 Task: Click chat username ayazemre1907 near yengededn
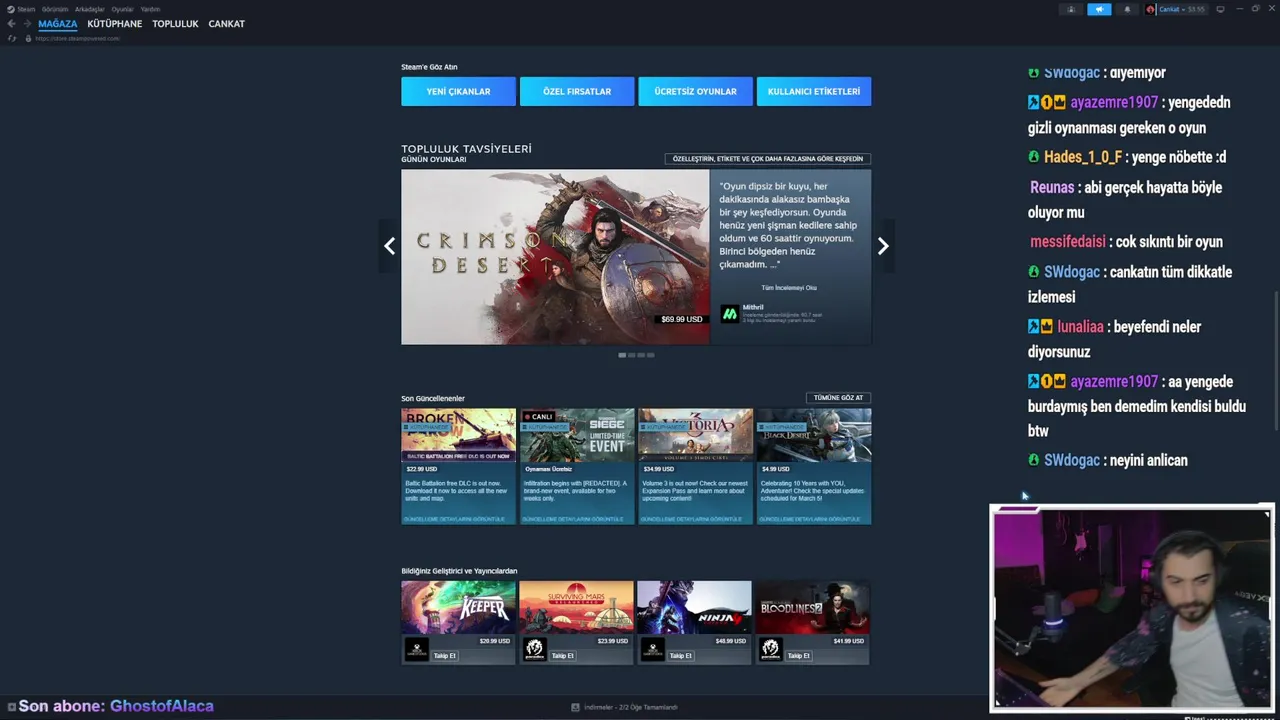coord(1114,102)
